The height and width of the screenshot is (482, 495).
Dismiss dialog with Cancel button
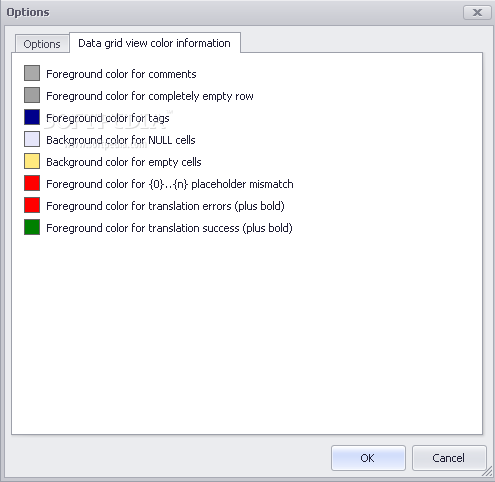449,458
